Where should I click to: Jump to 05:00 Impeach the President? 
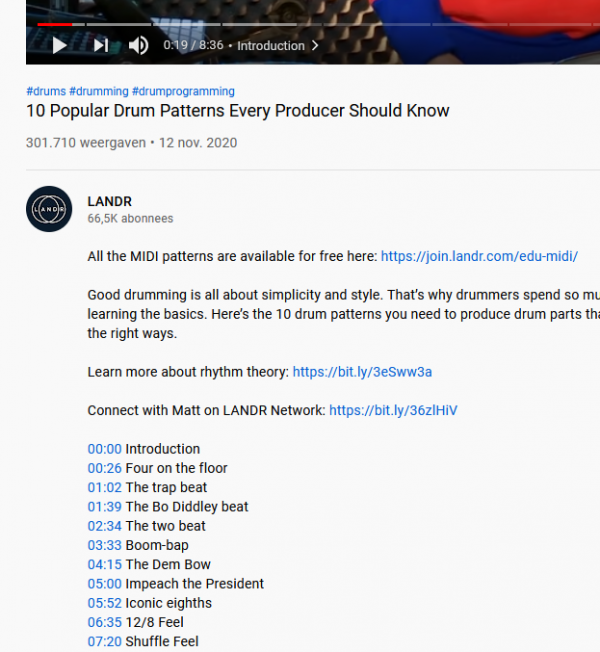coord(104,584)
